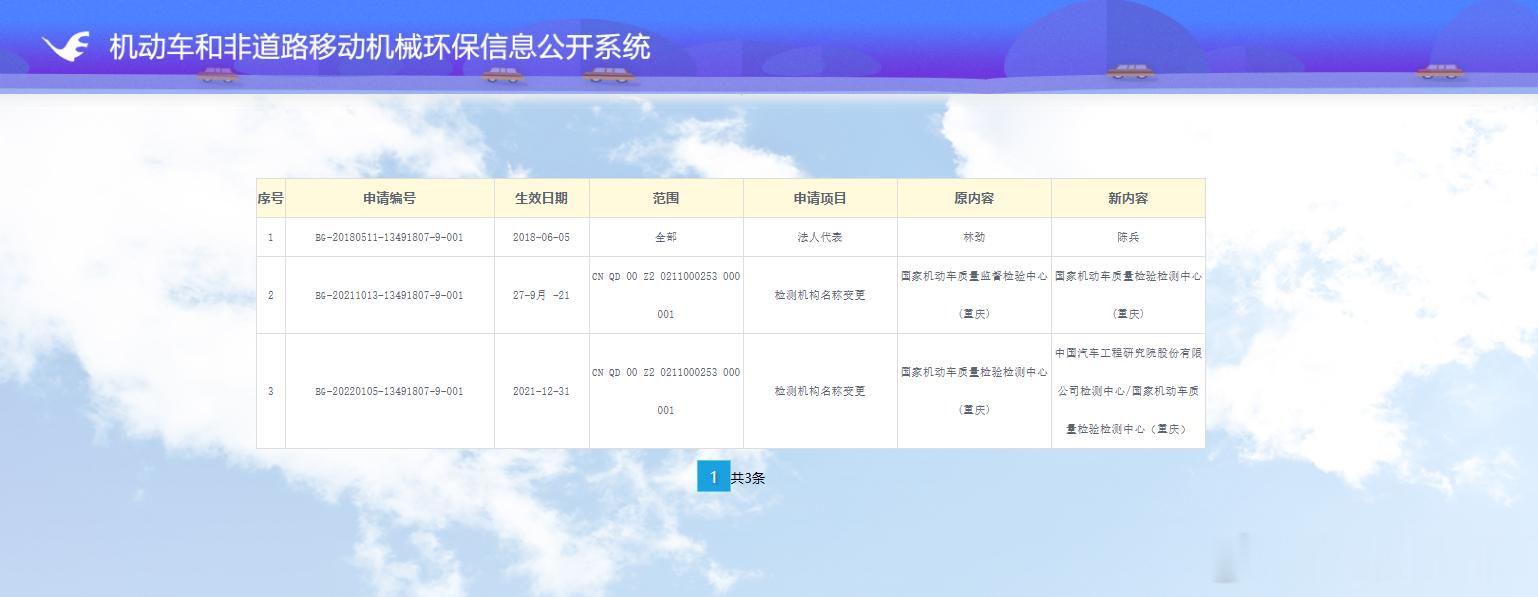Click the bird logo icon in header

[x=65, y=47]
